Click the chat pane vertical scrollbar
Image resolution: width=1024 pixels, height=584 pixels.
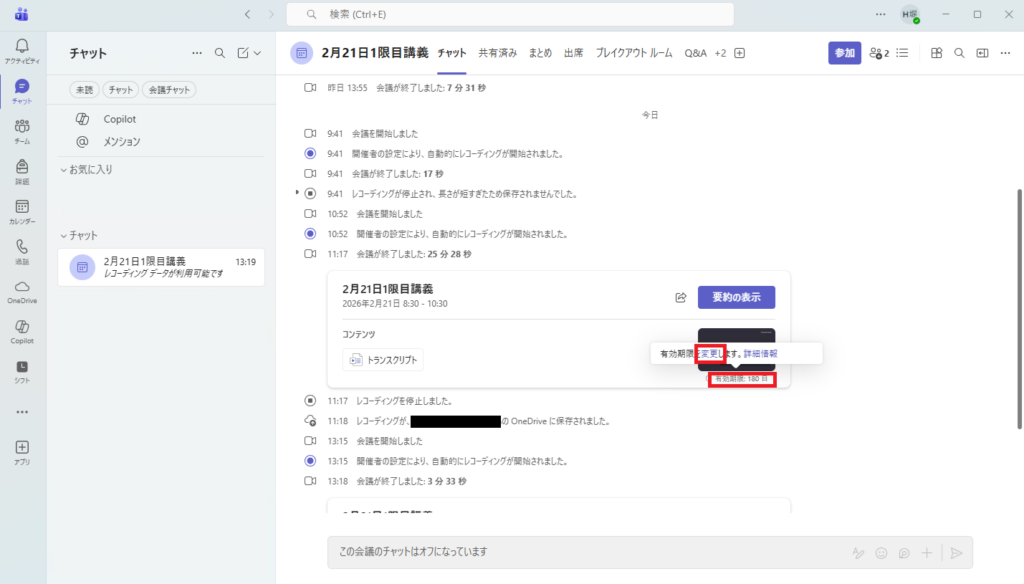[1019, 300]
